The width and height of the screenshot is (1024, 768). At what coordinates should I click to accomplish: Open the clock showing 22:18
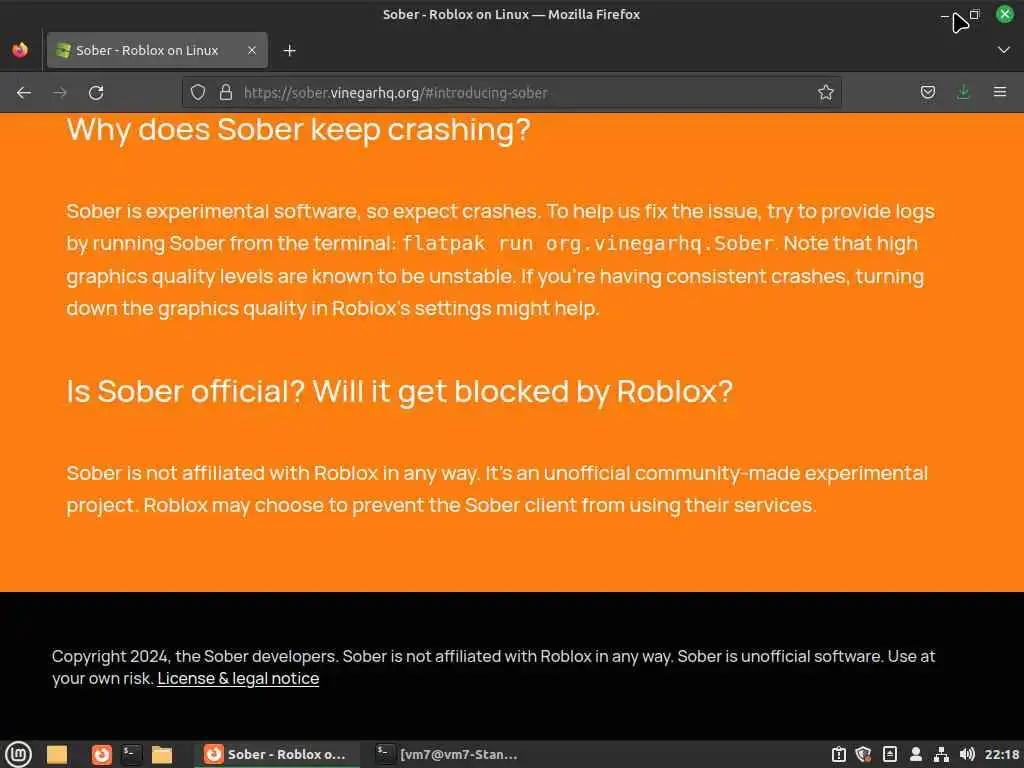(x=1002, y=754)
